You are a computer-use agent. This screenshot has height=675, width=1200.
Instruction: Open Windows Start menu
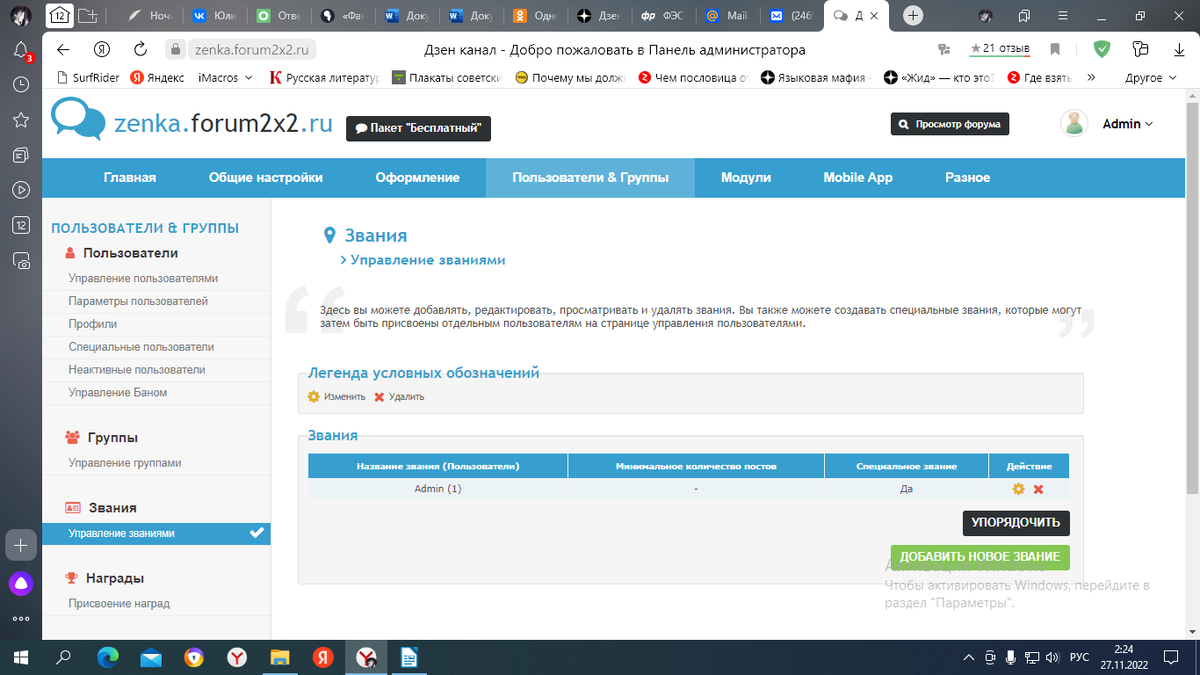click(21, 657)
